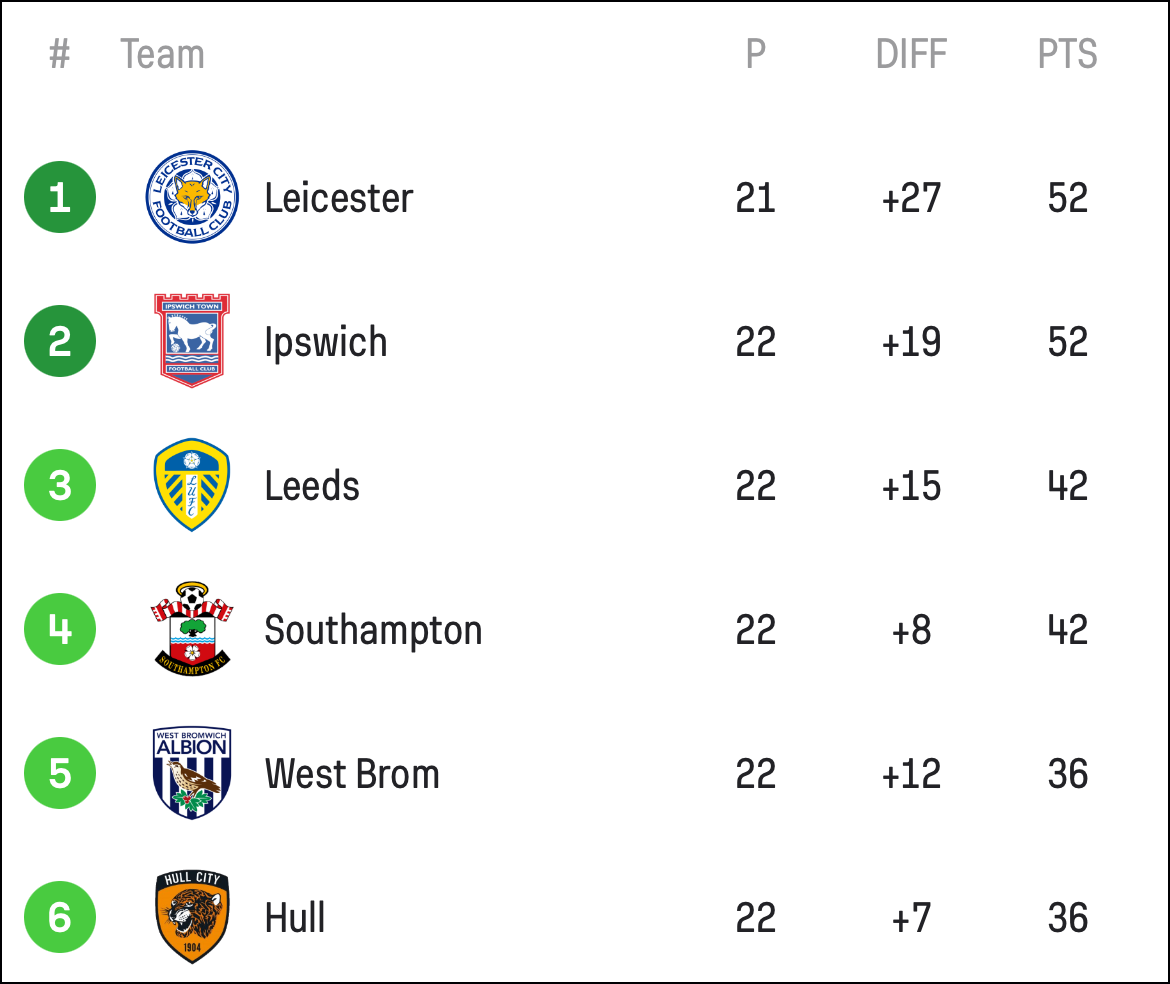Click the Team column header
Screen dimensions: 1170x984
(x=162, y=54)
